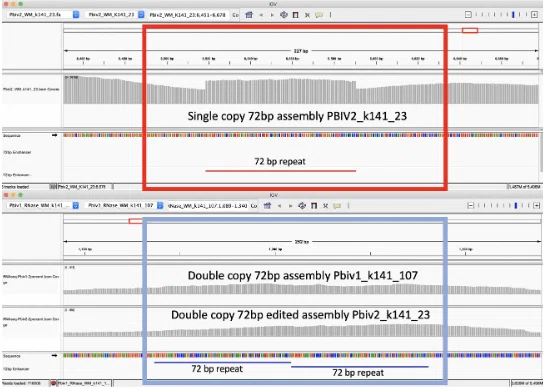
Task: Click red position marker on upper ideogram
Action: (470, 31)
